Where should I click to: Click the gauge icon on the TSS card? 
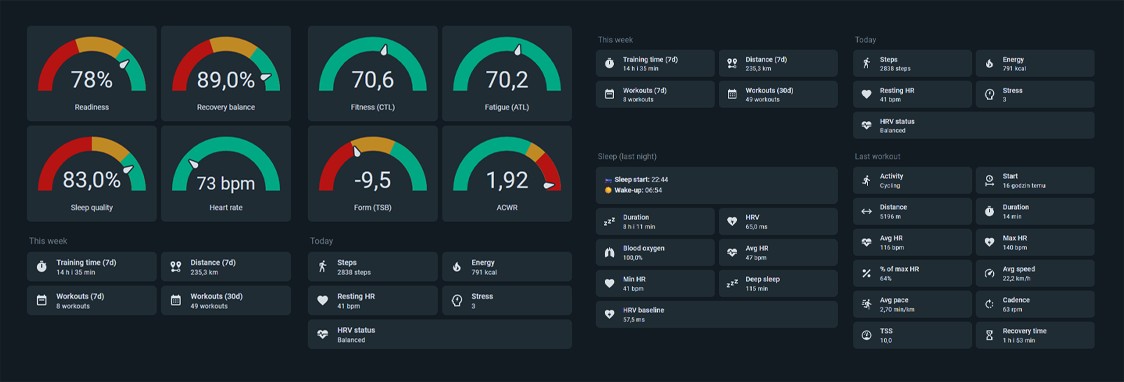click(867, 335)
